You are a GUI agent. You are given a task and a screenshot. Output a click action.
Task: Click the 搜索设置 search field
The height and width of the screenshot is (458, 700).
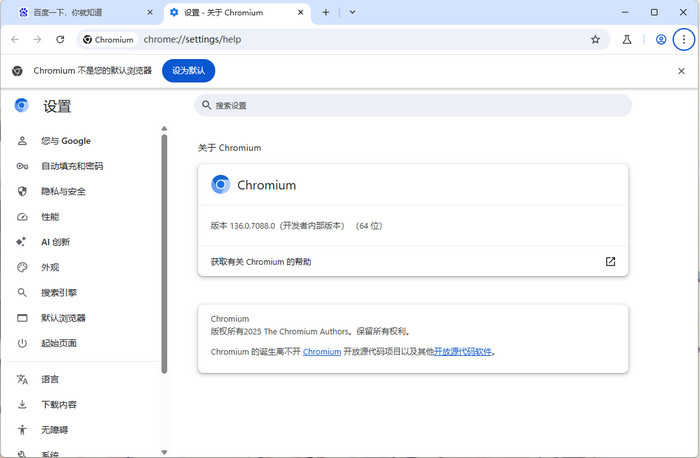point(412,105)
